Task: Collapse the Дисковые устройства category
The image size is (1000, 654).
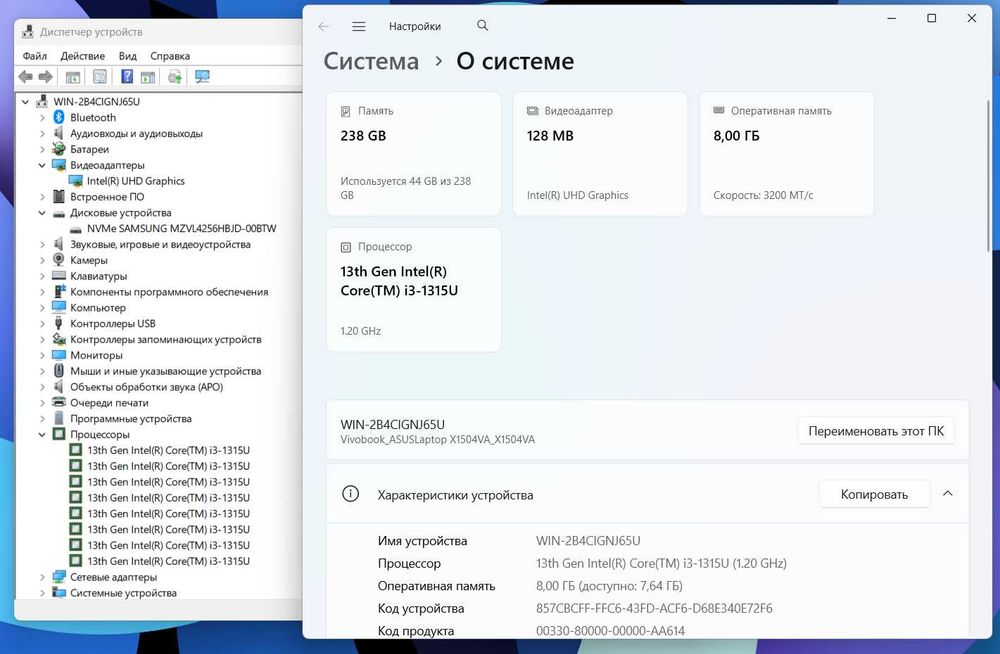Action: [42, 212]
